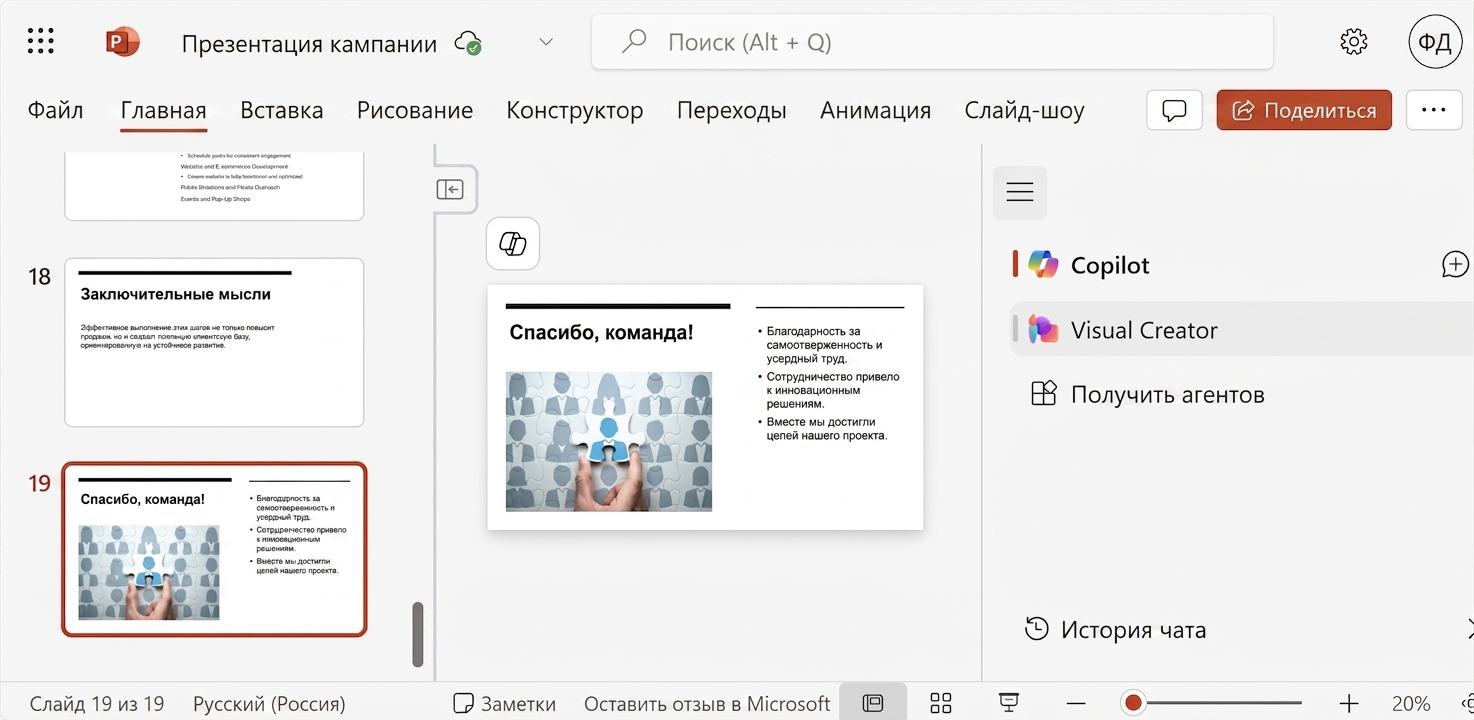1474x720 pixels.
Task: Open the Переходы tab
Action: pyautogui.click(x=732, y=110)
